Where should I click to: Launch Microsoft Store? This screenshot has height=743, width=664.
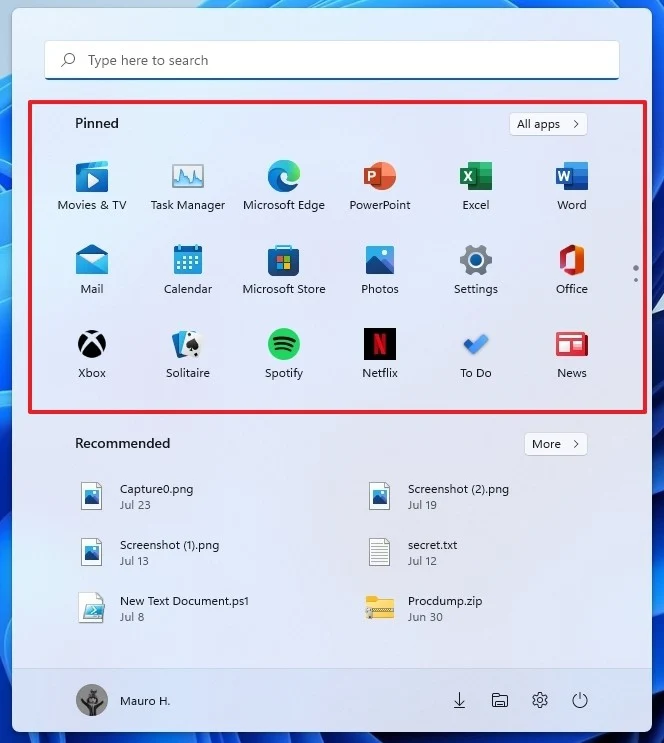tap(284, 270)
